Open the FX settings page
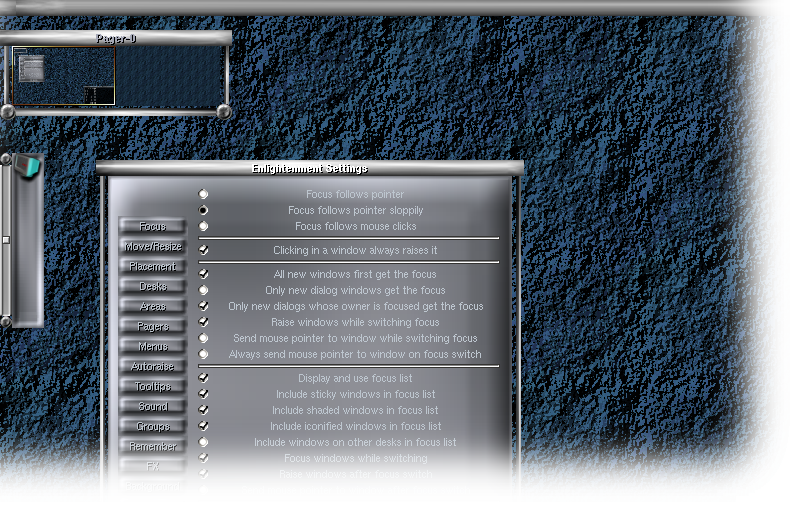Image resolution: width=800 pixels, height=525 pixels. (153, 466)
